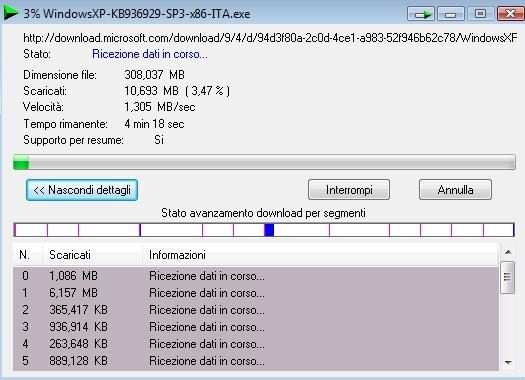Click the 'Si' resume support value
Screen dimensions: 525x380
(159, 140)
